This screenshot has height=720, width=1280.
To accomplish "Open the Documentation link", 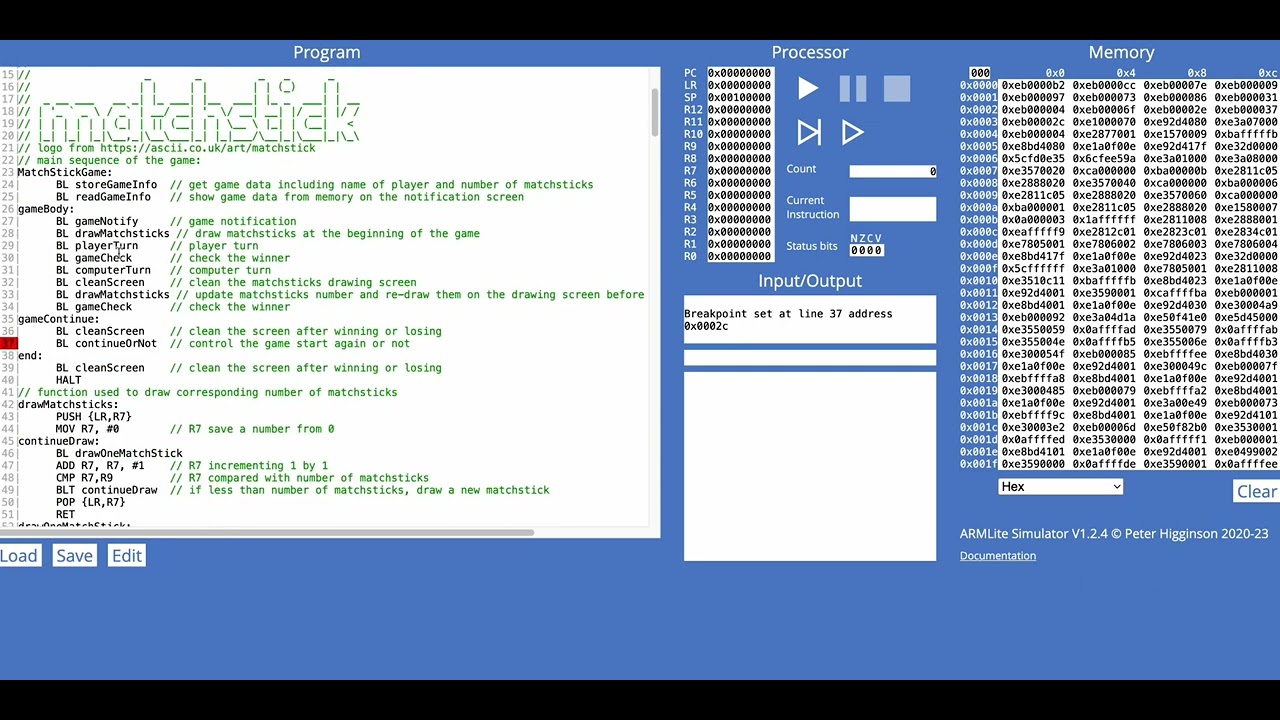I will [x=998, y=556].
